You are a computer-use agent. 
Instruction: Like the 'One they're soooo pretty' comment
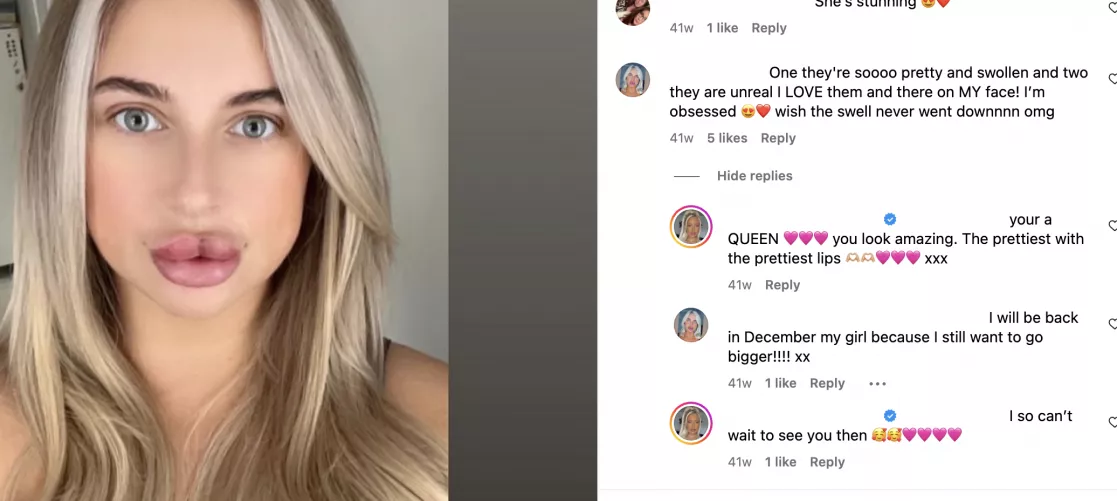[x=1113, y=78]
